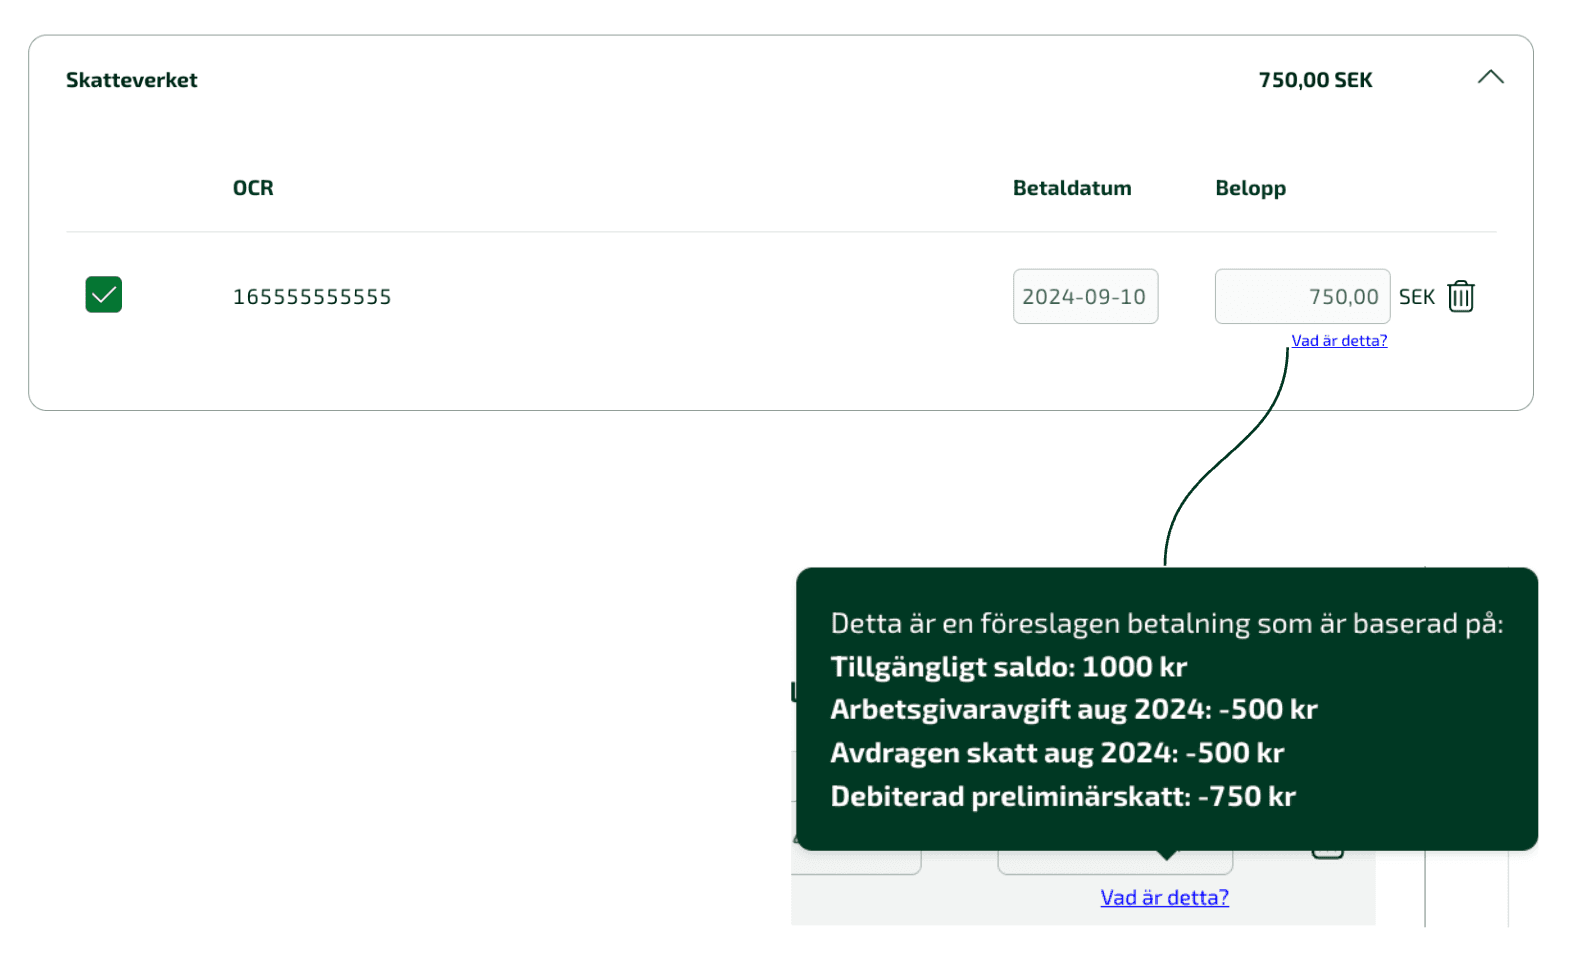Select the Belopp column header

click(1250, 188)
